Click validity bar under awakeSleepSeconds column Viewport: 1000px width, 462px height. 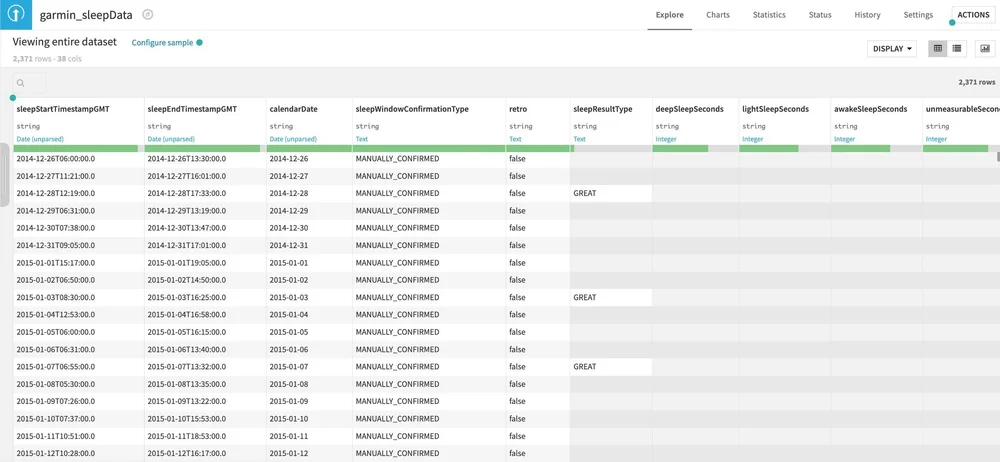coord(876,149)
